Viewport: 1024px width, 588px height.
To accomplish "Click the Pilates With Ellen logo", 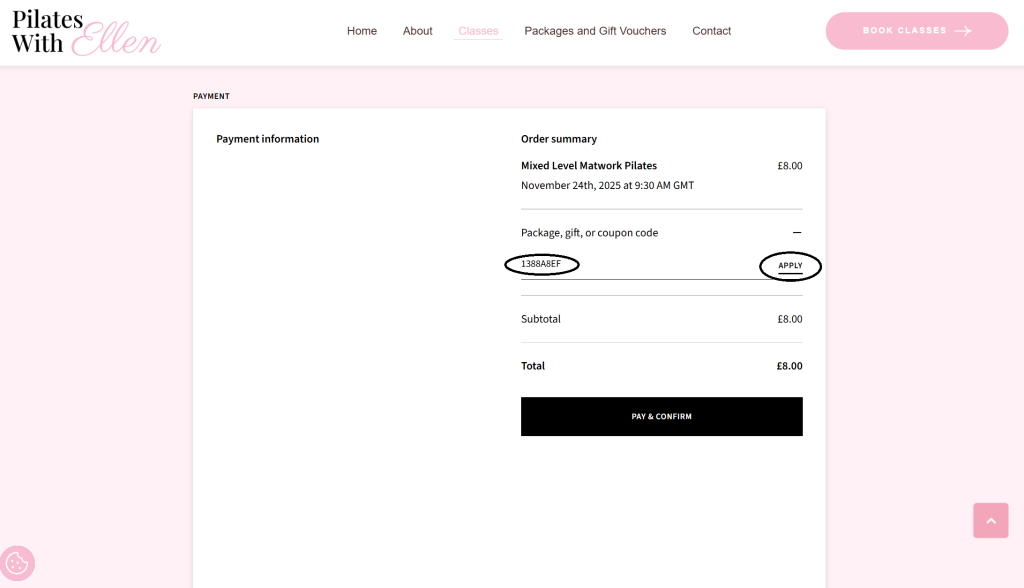I will 85,32.
